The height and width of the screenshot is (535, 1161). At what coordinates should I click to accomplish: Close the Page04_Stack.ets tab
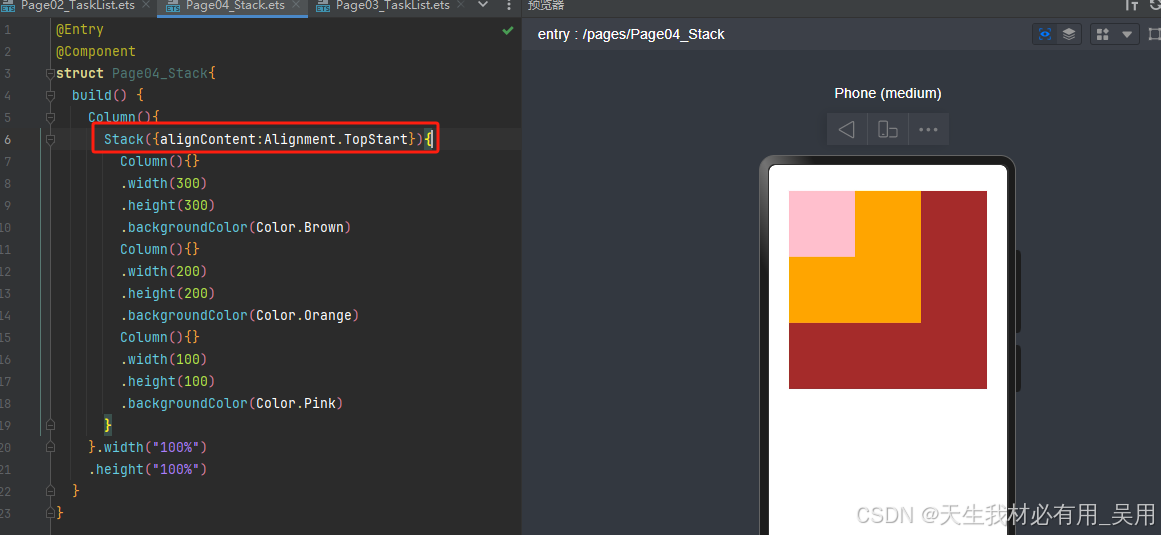tap(296, 5)
